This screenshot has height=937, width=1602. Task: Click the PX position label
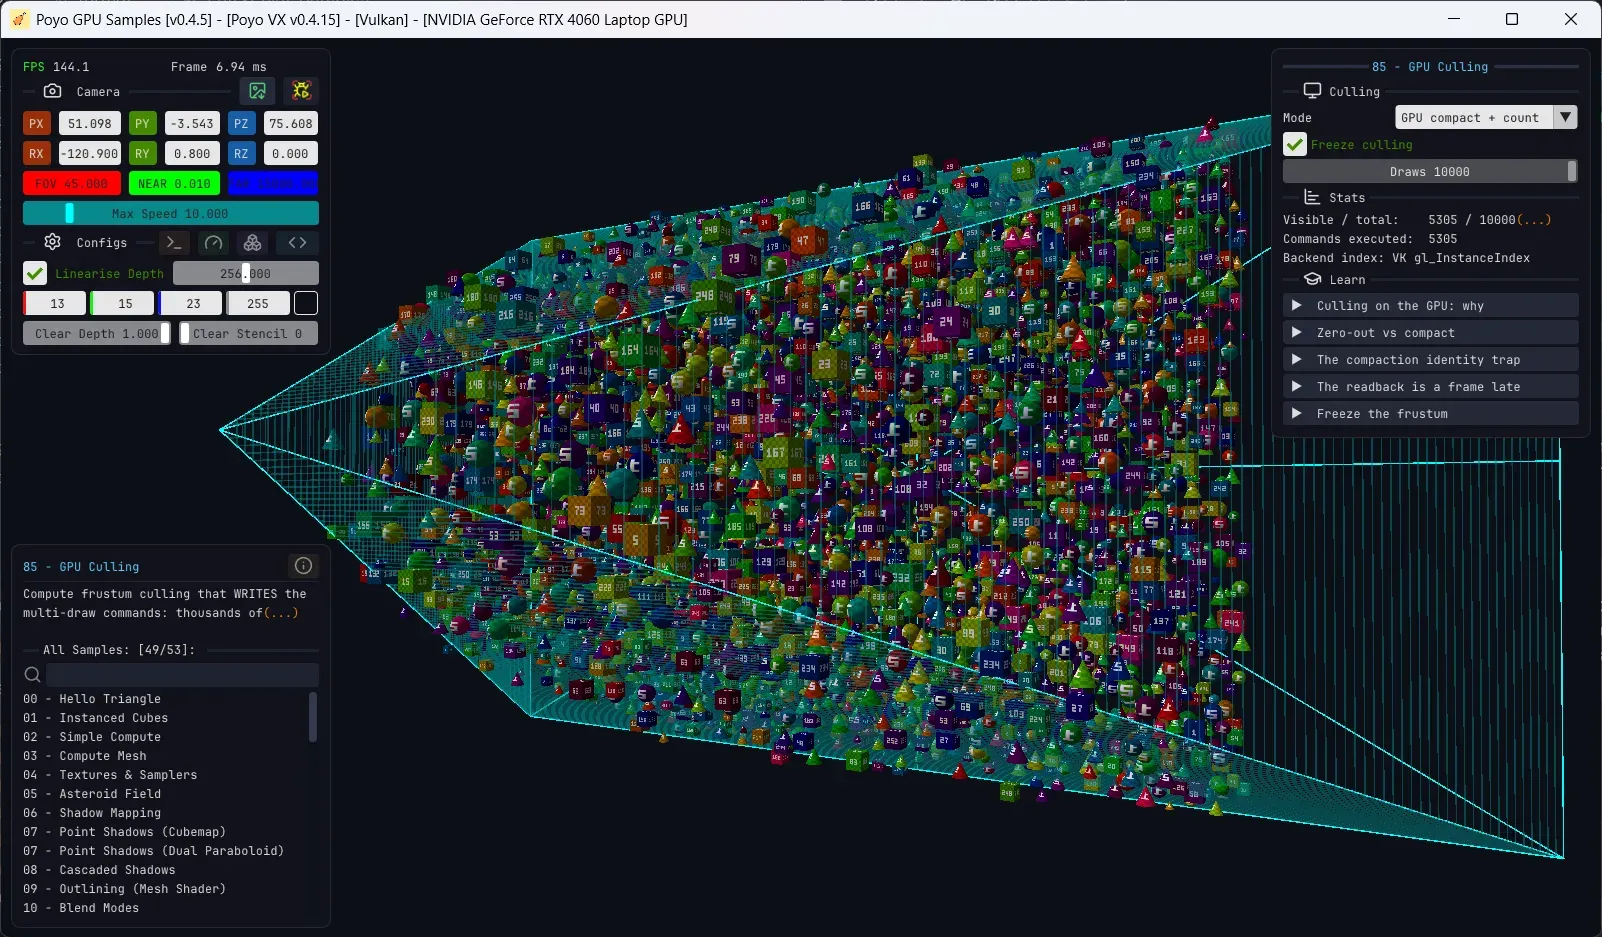[36, 123]
